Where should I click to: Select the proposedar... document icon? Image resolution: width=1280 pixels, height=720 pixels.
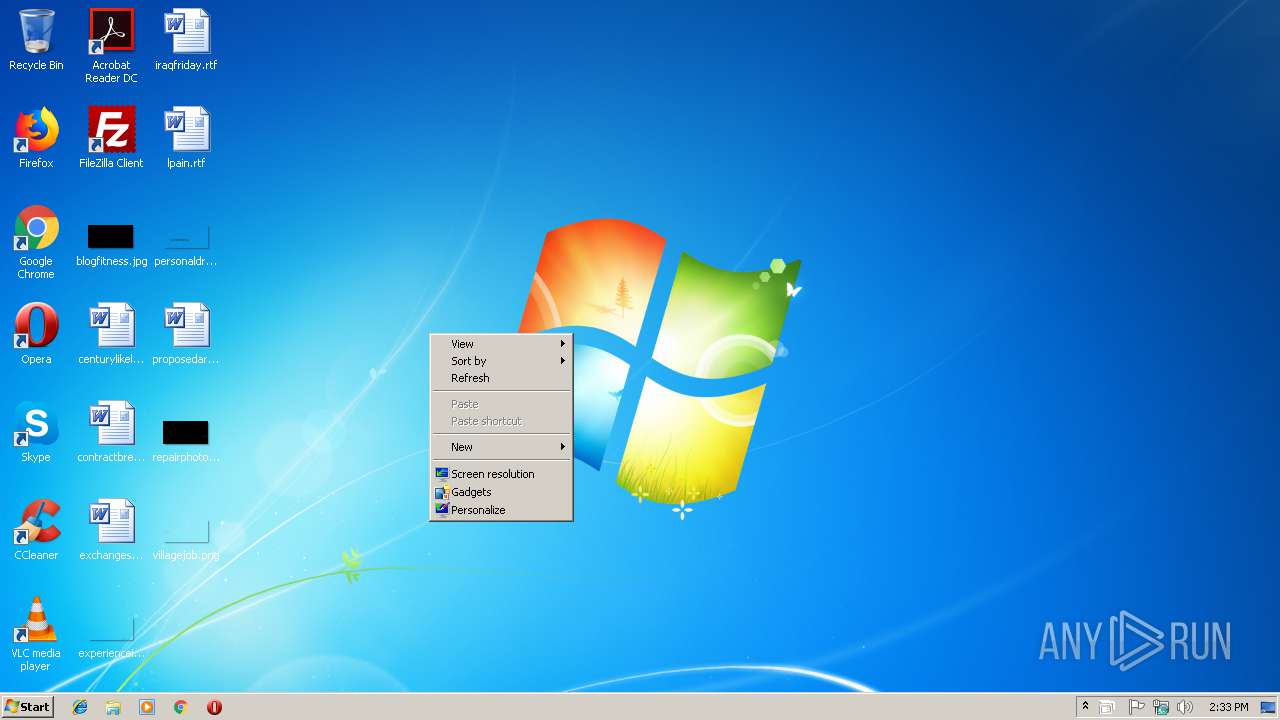pos(186,334)
